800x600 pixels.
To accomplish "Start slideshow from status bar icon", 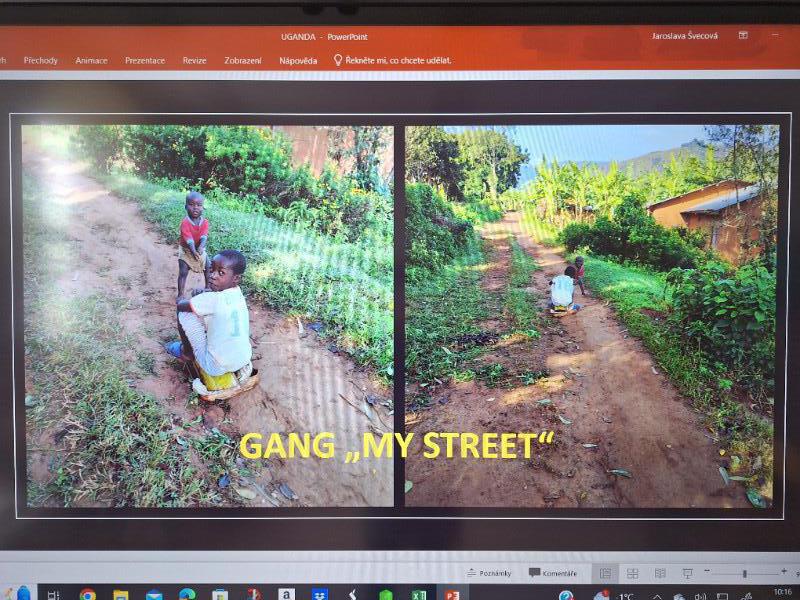I will pyautogui.click(x=687, y=573).
